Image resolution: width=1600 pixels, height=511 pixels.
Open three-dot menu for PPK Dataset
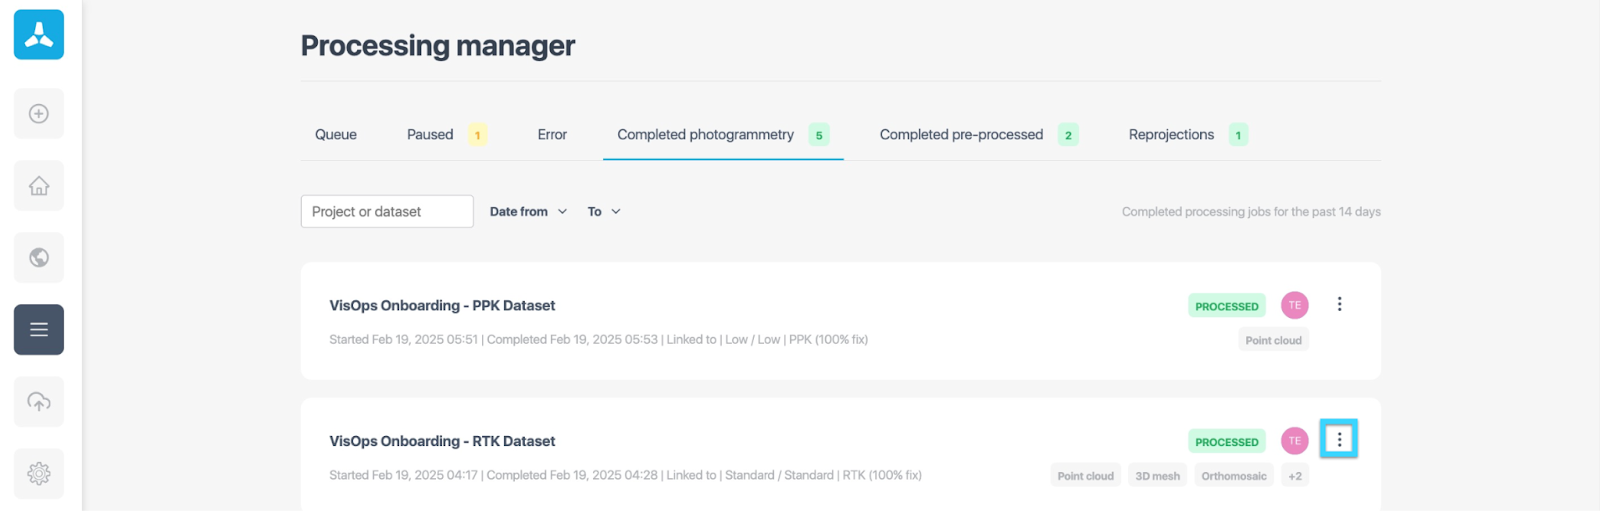click(x=1339, y=304)
